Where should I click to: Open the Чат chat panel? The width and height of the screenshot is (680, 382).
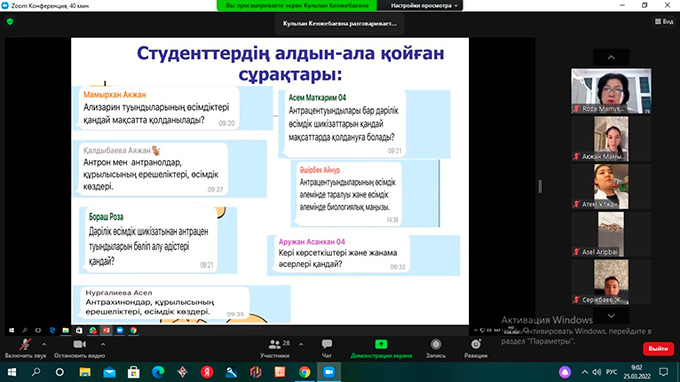point(327,349)
